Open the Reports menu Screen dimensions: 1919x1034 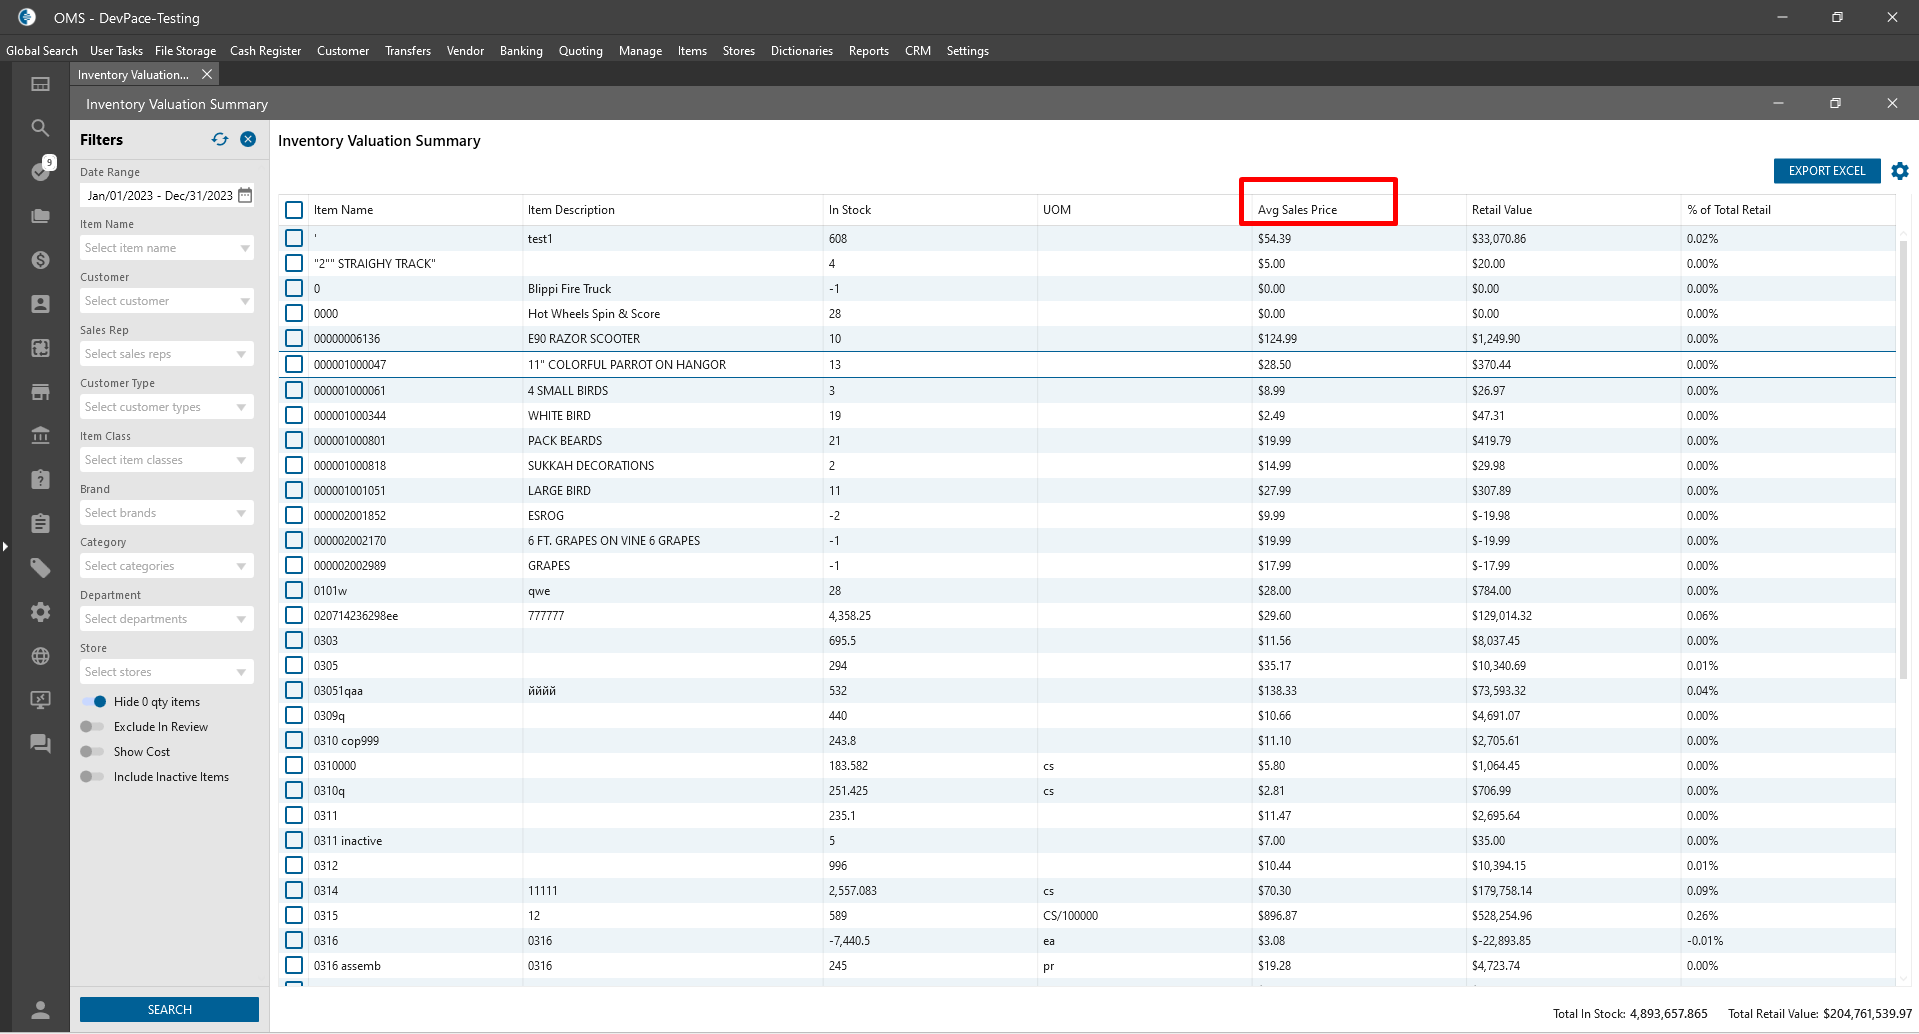(x=868, y=51)
